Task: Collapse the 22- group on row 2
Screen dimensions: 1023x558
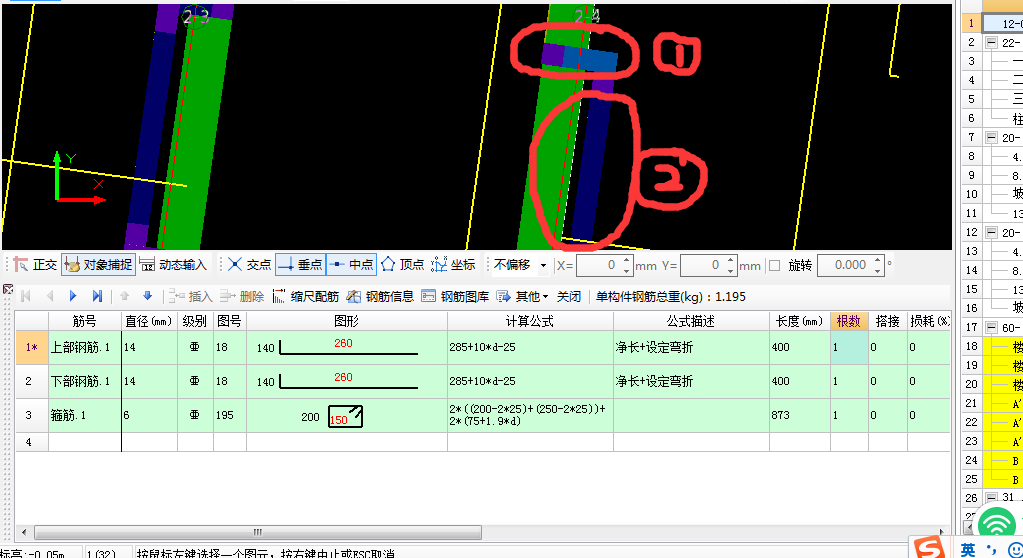Action: point(992,42)
